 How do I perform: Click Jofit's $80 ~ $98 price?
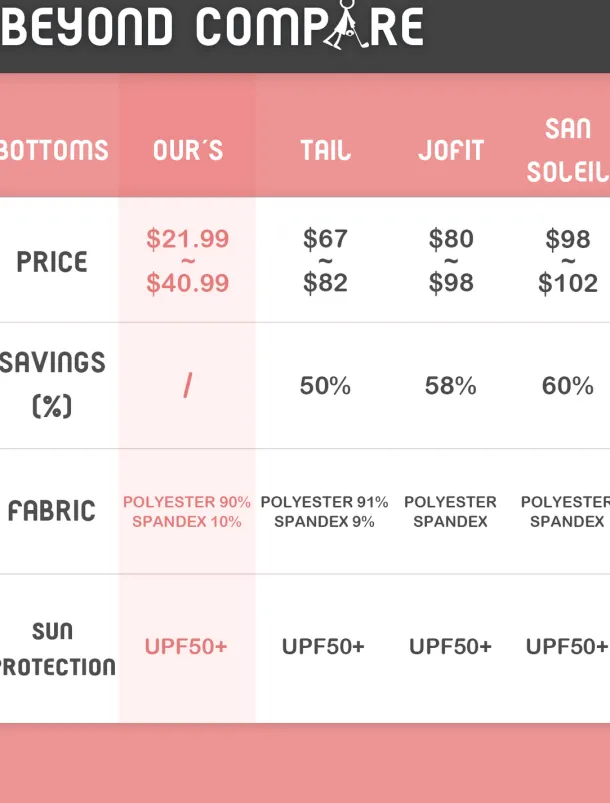pyautogui.click(x=451, y=261)
